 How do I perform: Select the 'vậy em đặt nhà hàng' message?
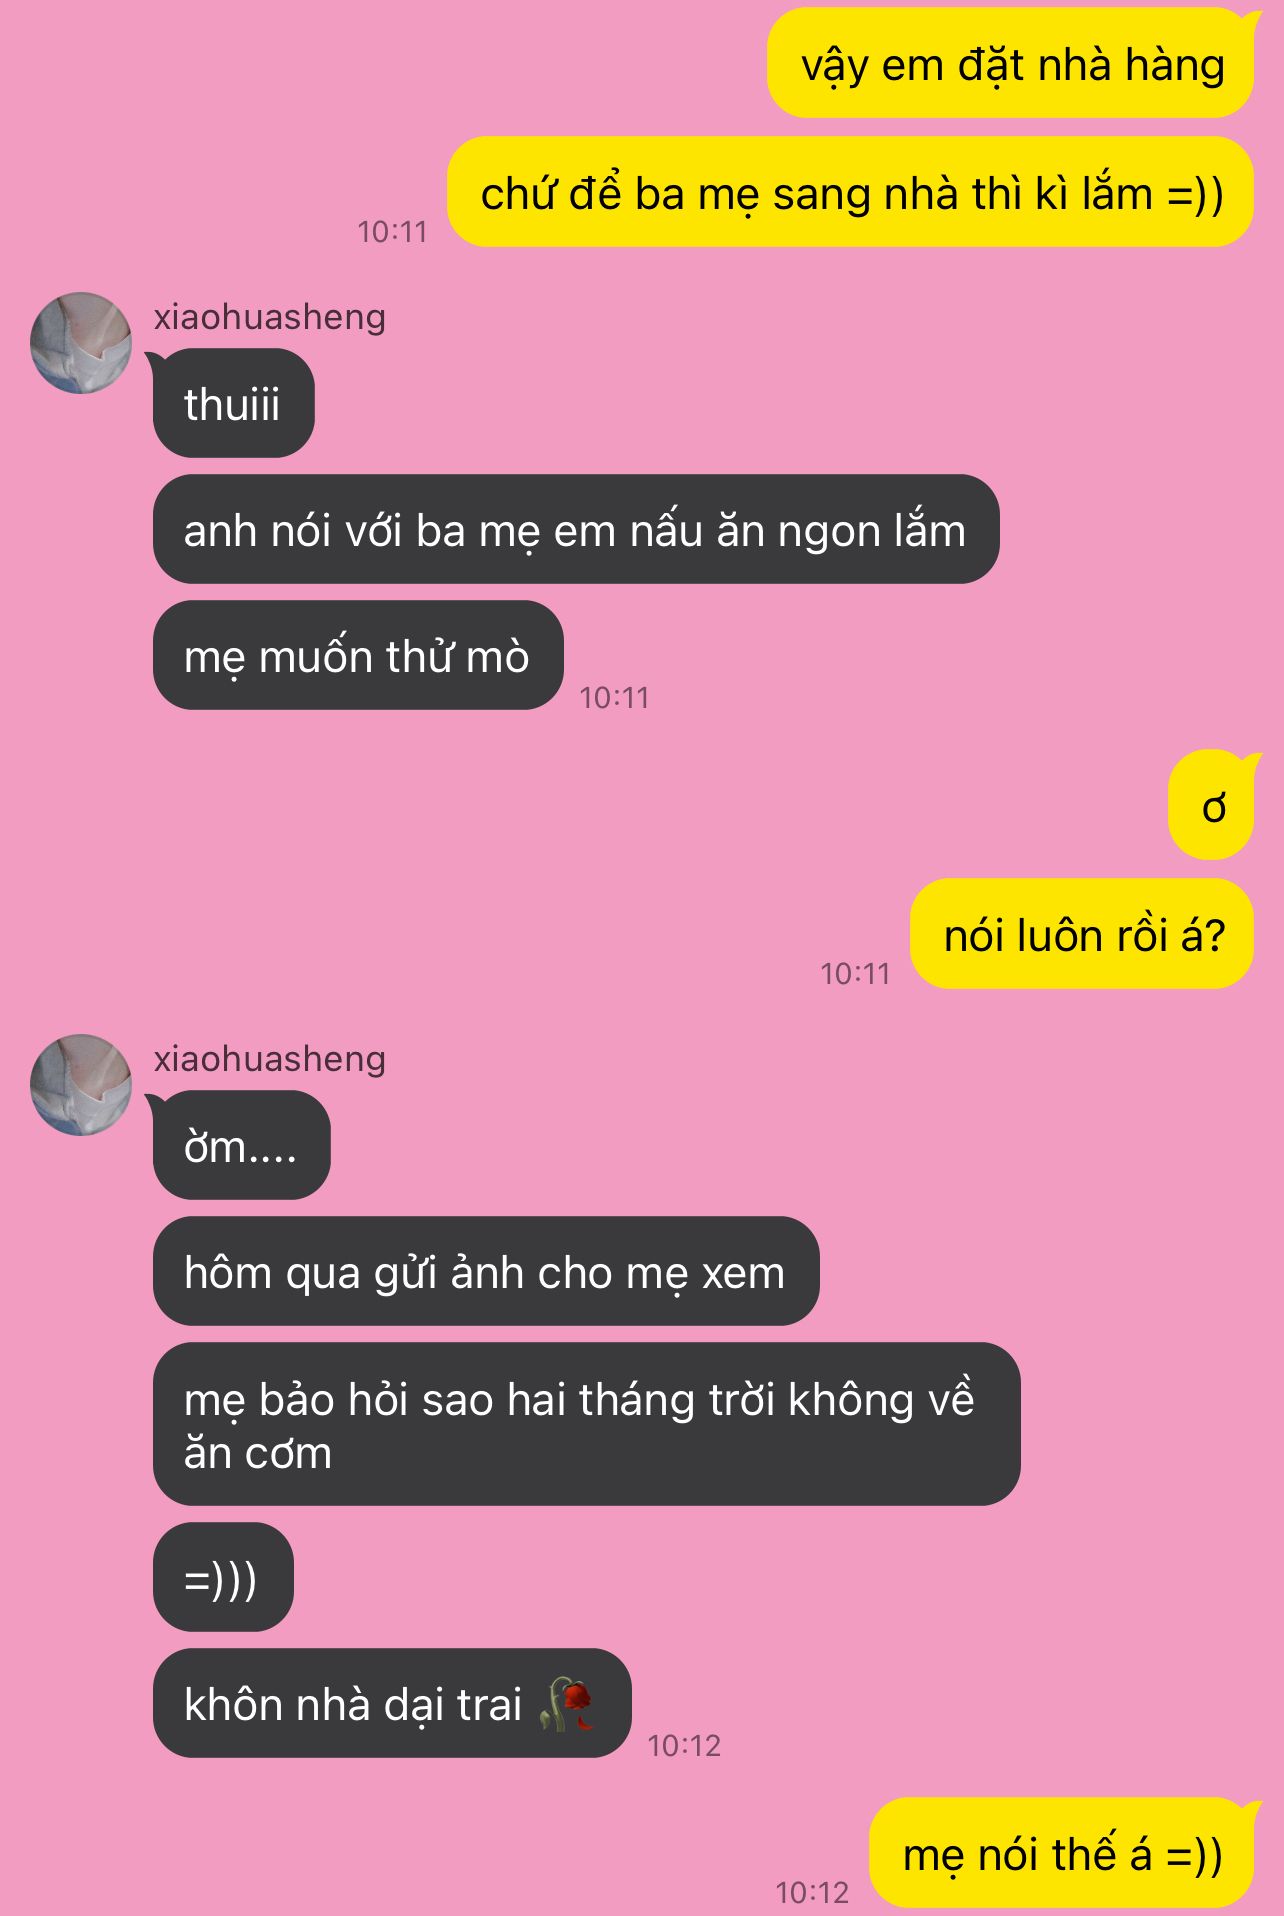tap(1010, 64)
